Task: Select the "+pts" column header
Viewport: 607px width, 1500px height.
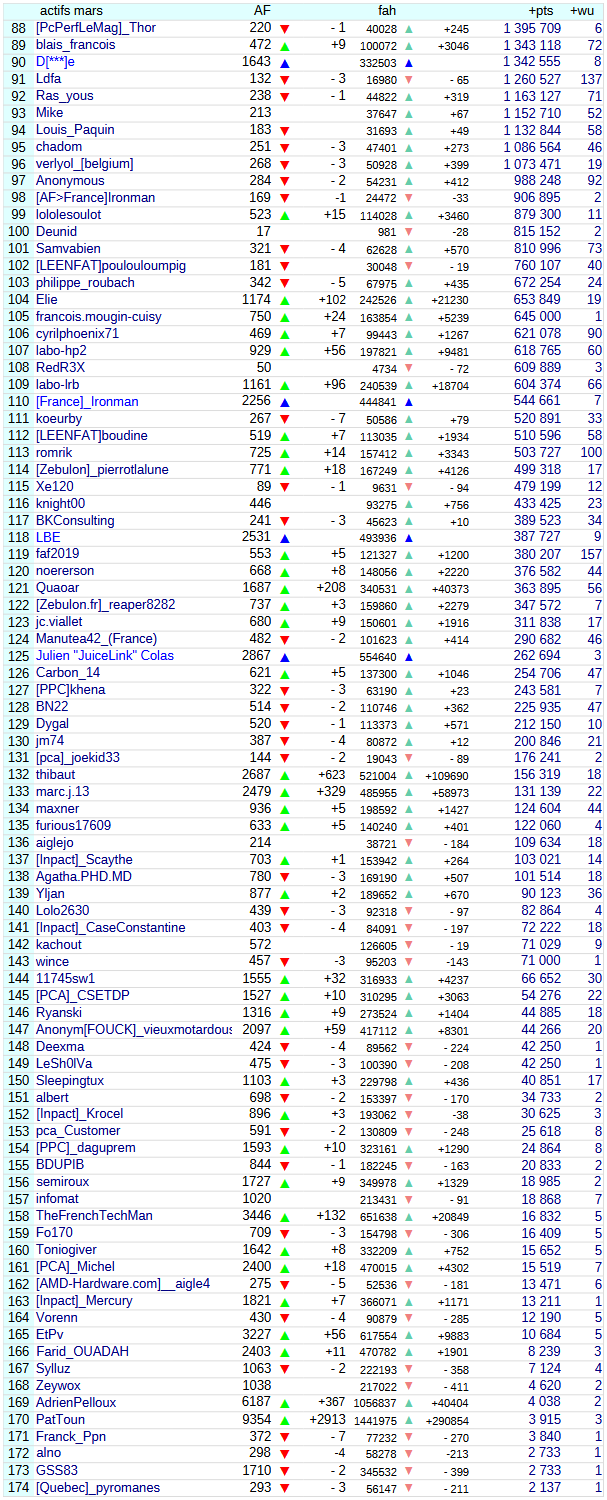Action: tap(541, 10)
